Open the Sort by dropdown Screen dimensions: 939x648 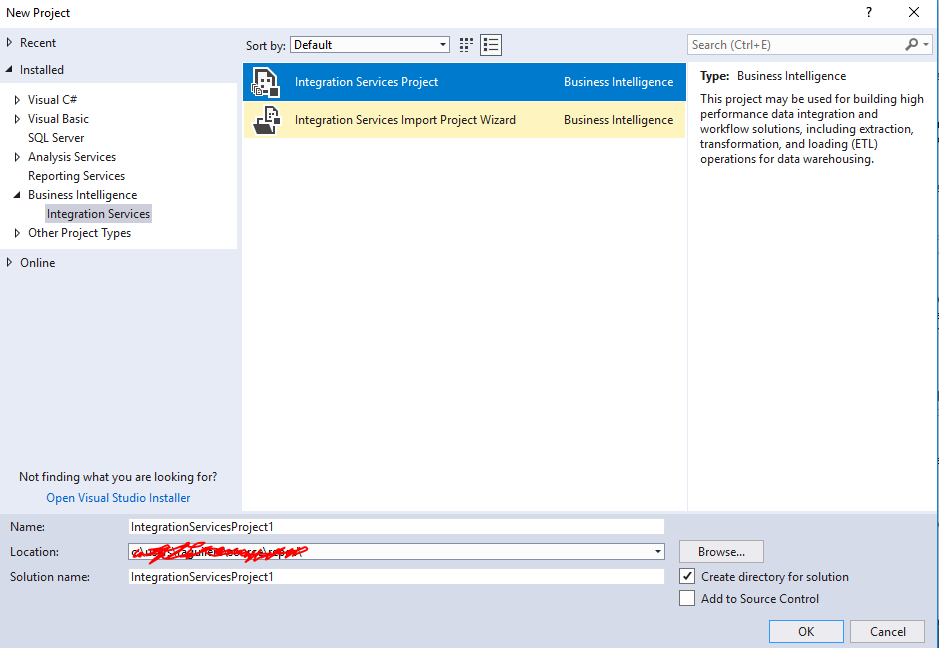pyautogui.click(x=369, y=45)
